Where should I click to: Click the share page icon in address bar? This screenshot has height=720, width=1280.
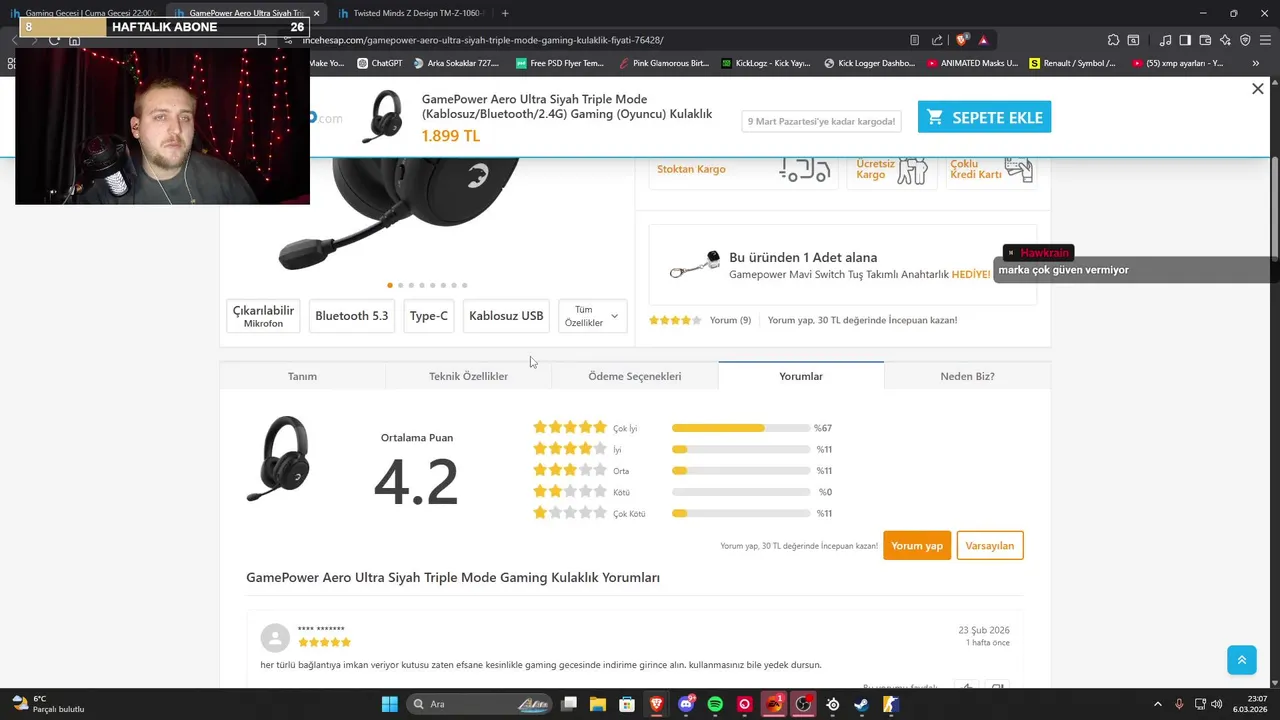[937, 40]
